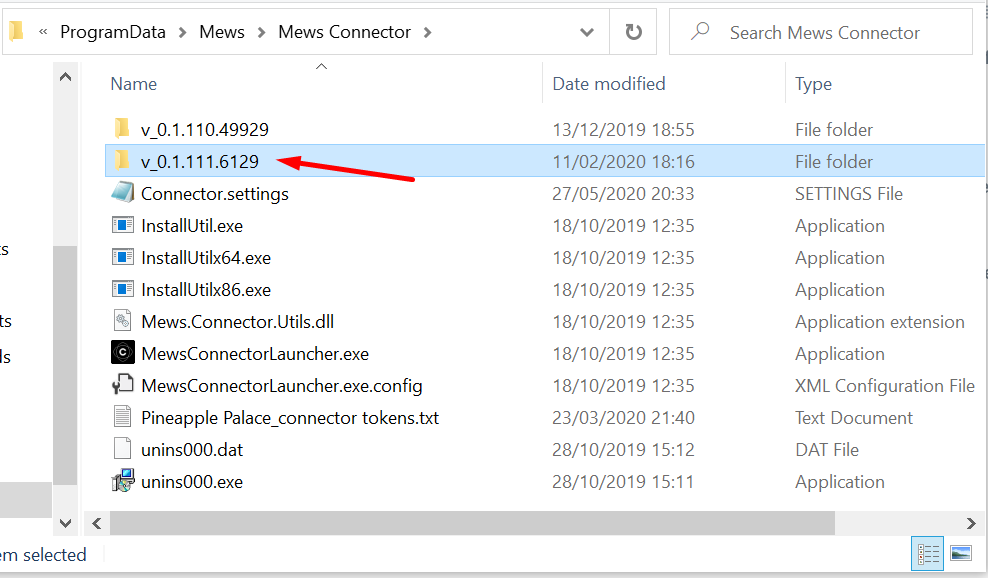
Task: Expand the chevron after Mews Connector breadcrumb
Action: (x=427, y=33)
